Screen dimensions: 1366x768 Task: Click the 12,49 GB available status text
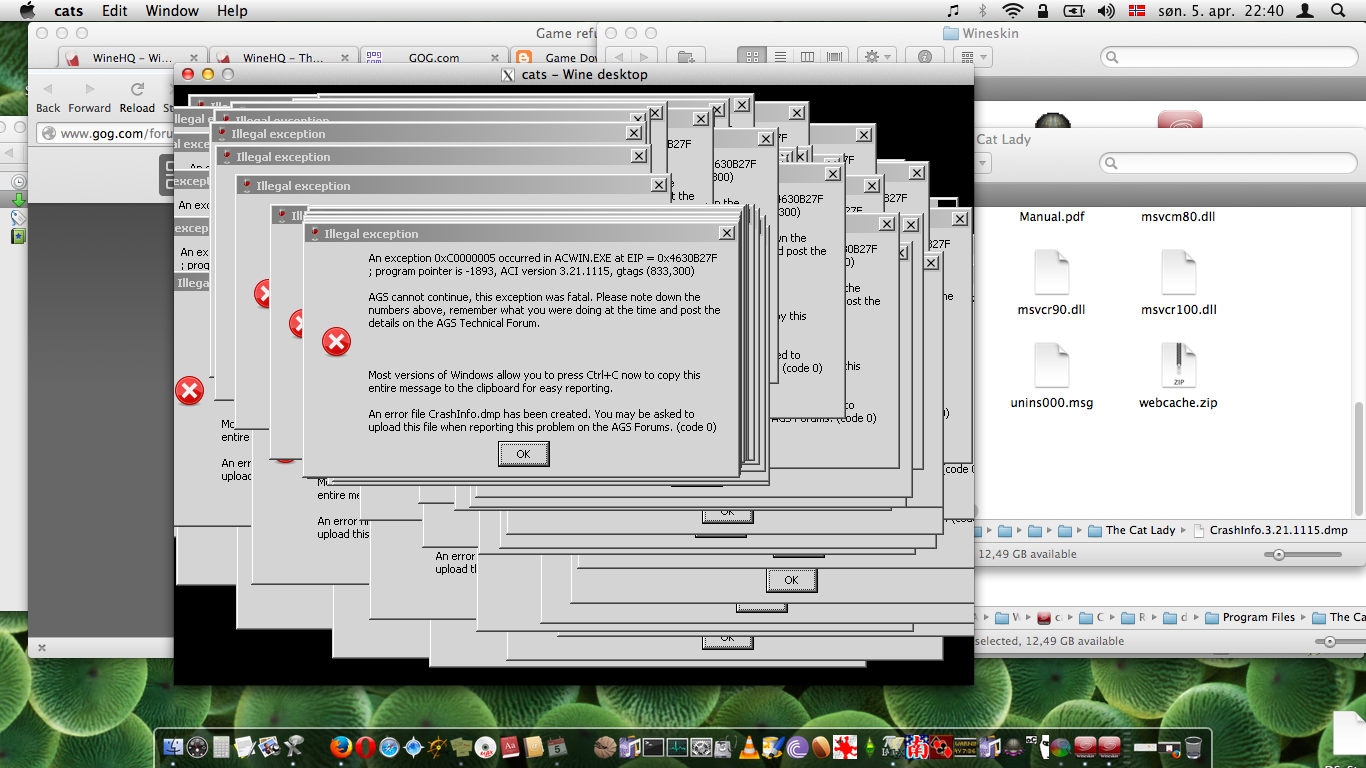1027,554
